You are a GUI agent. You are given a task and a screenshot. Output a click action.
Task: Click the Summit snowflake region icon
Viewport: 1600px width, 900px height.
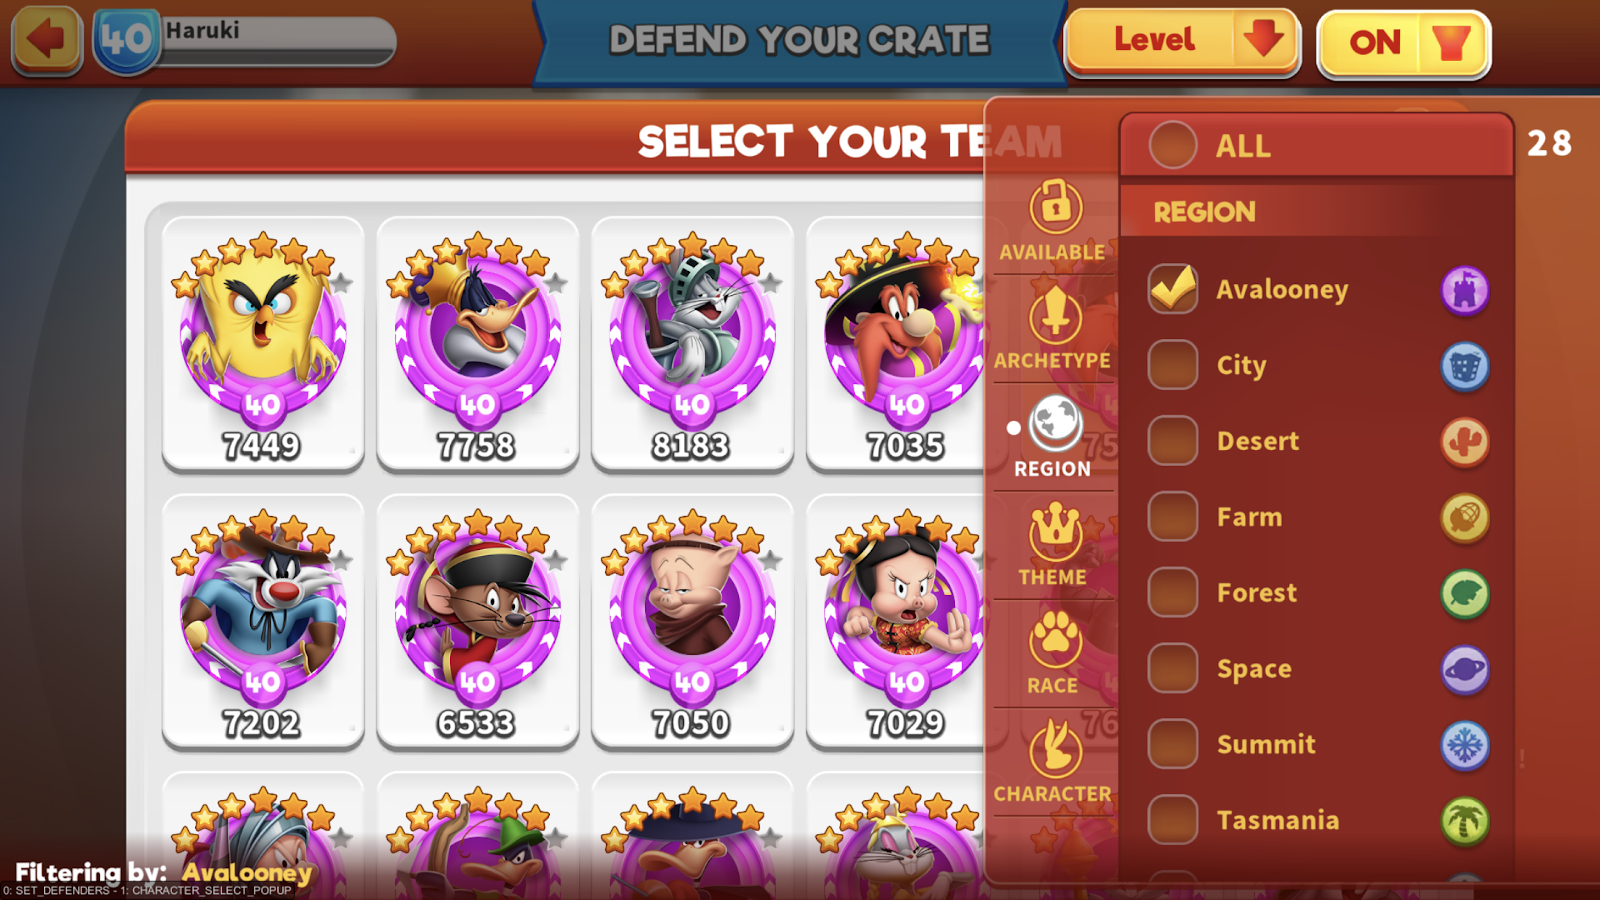pyautogui.click(x=1465, y=745)
